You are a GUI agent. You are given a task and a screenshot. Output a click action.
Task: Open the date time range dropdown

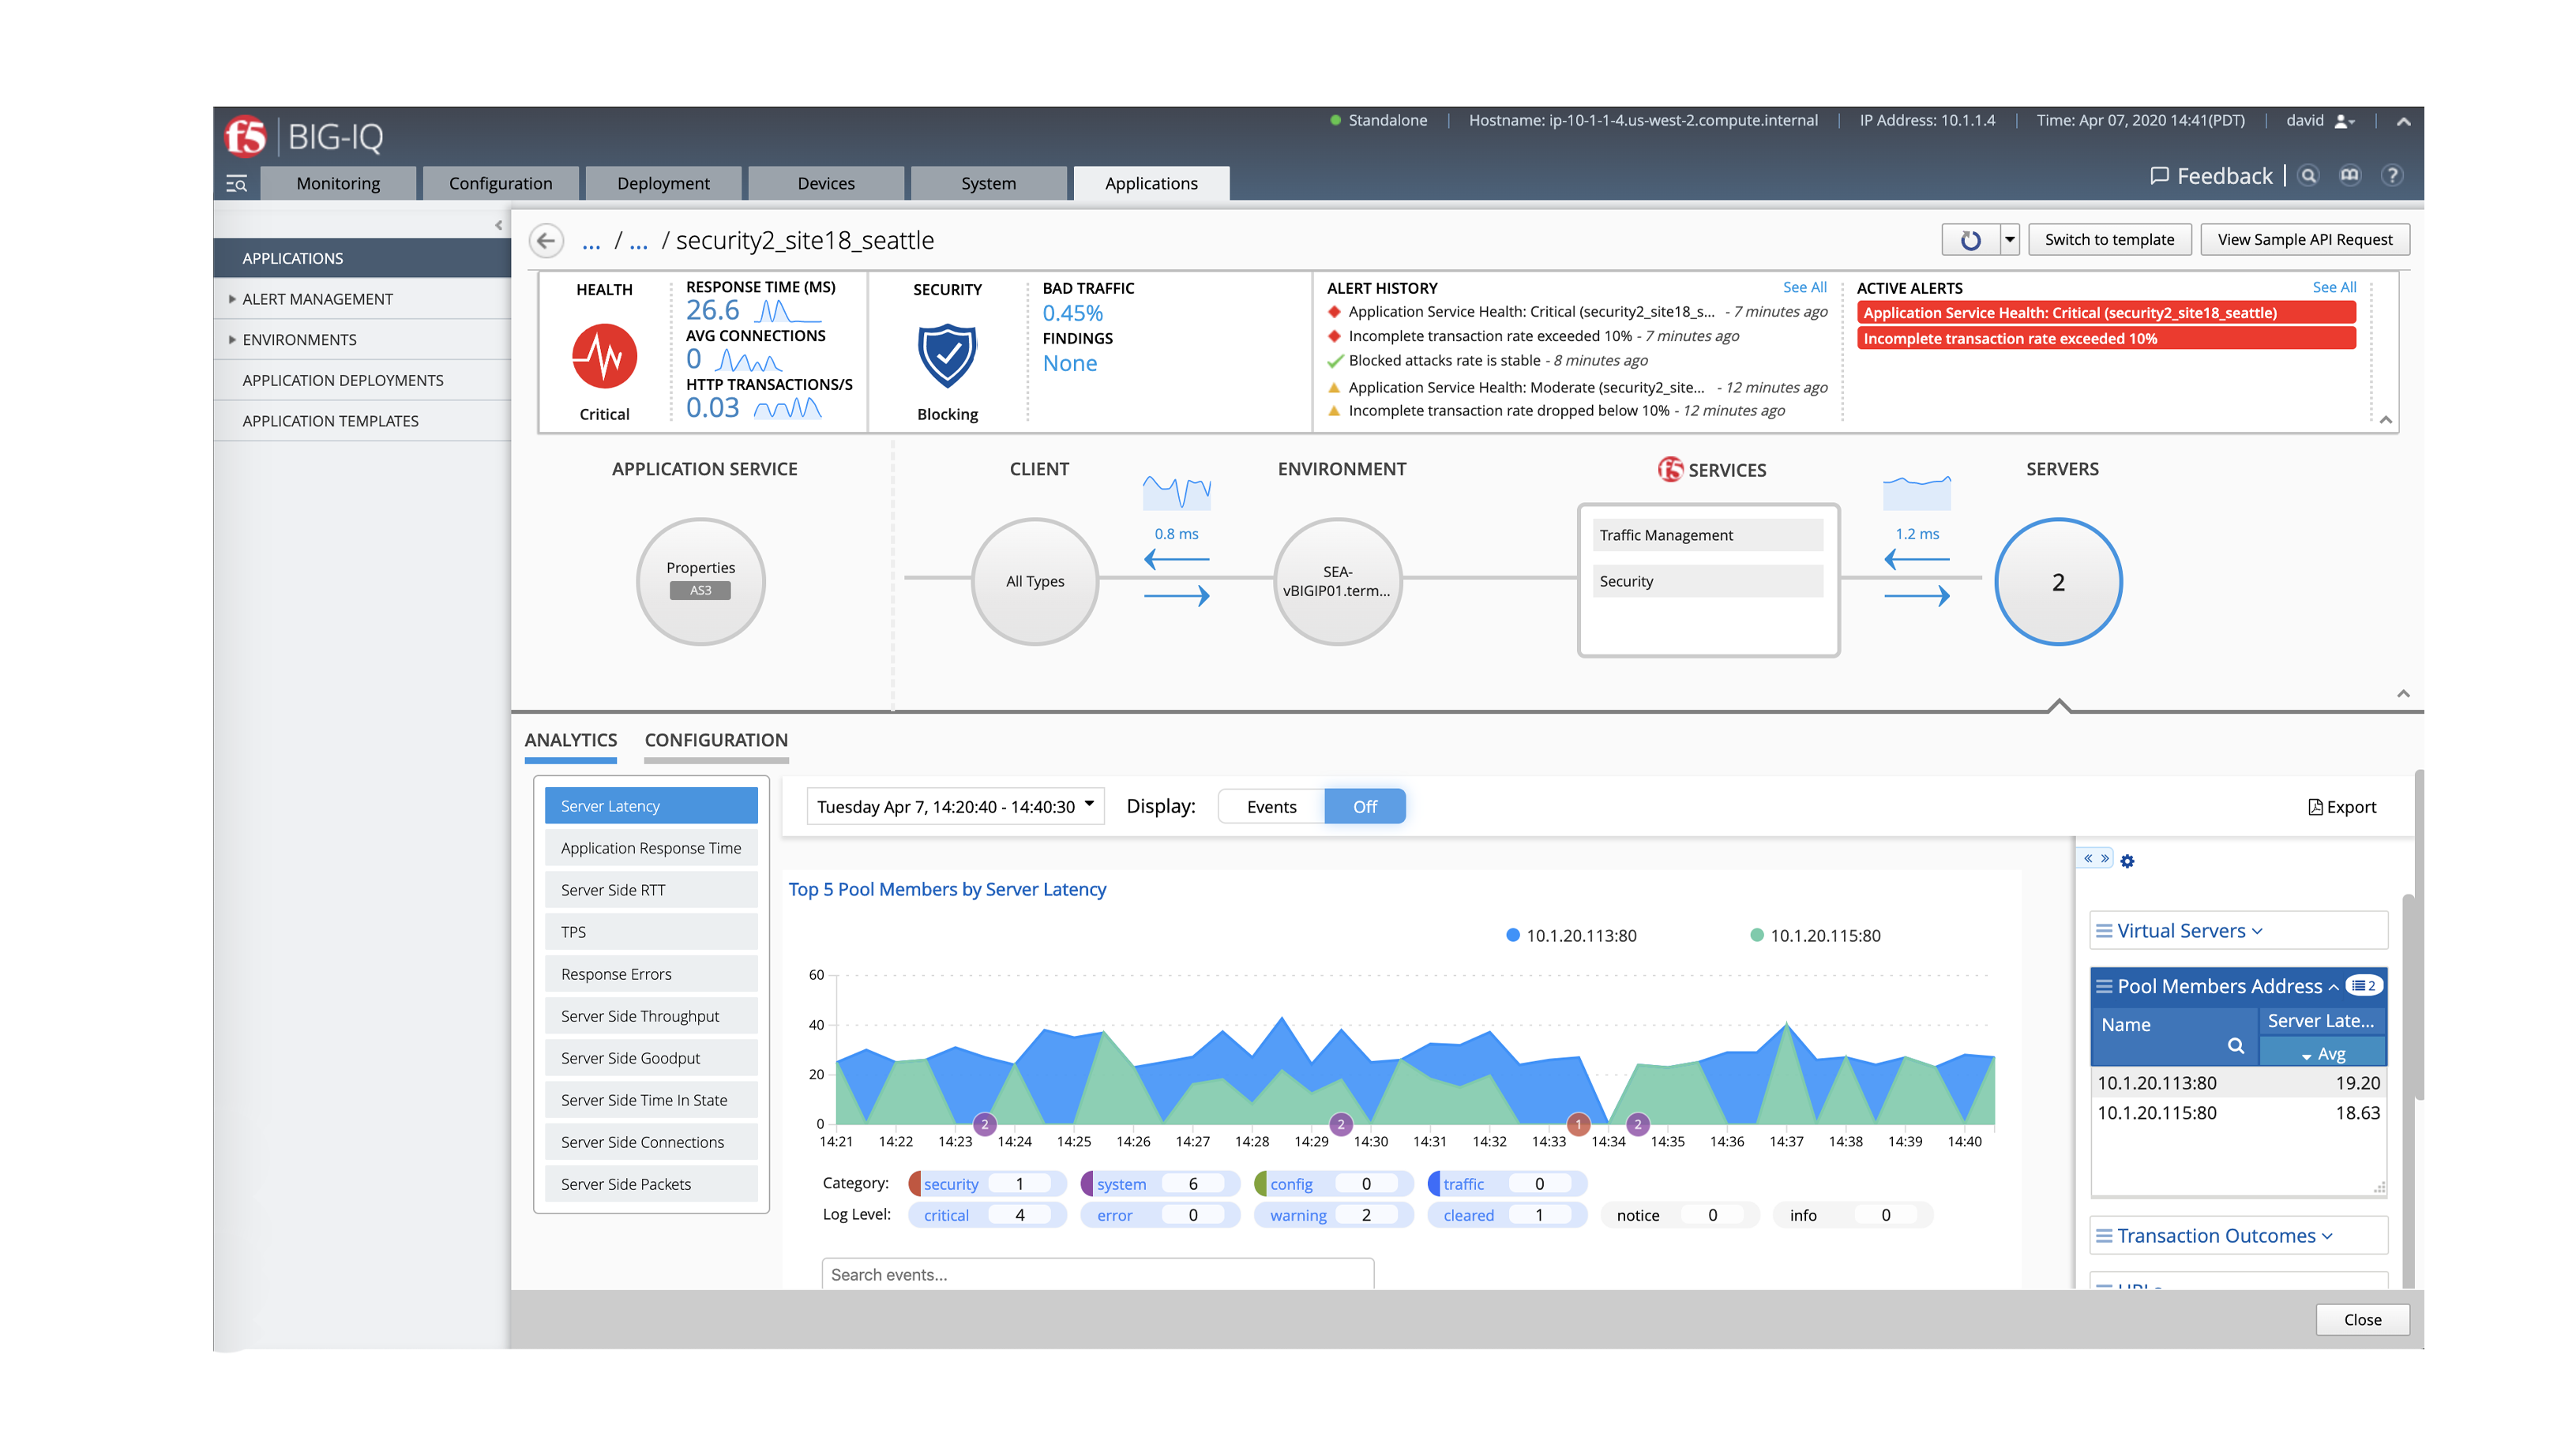click(955, 807)
